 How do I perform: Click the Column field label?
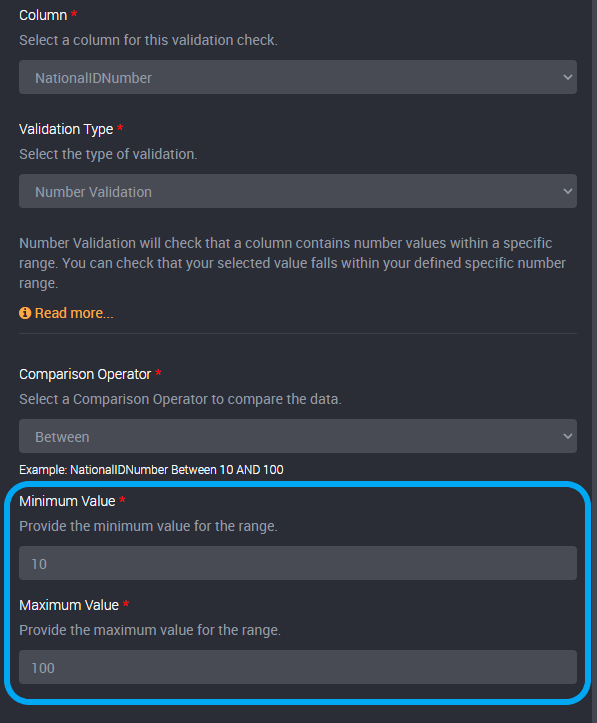[x=43, y=15]
